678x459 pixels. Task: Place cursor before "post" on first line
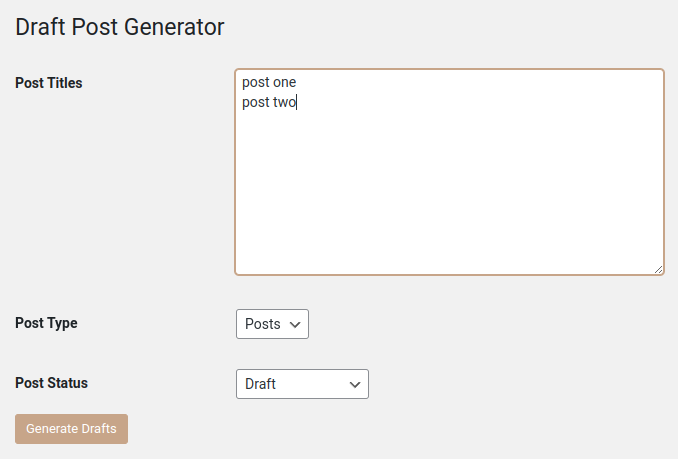coord(242,82)
